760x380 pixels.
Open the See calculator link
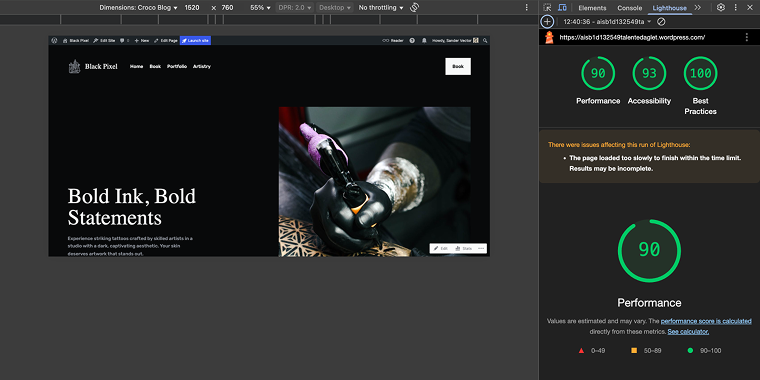688,332
